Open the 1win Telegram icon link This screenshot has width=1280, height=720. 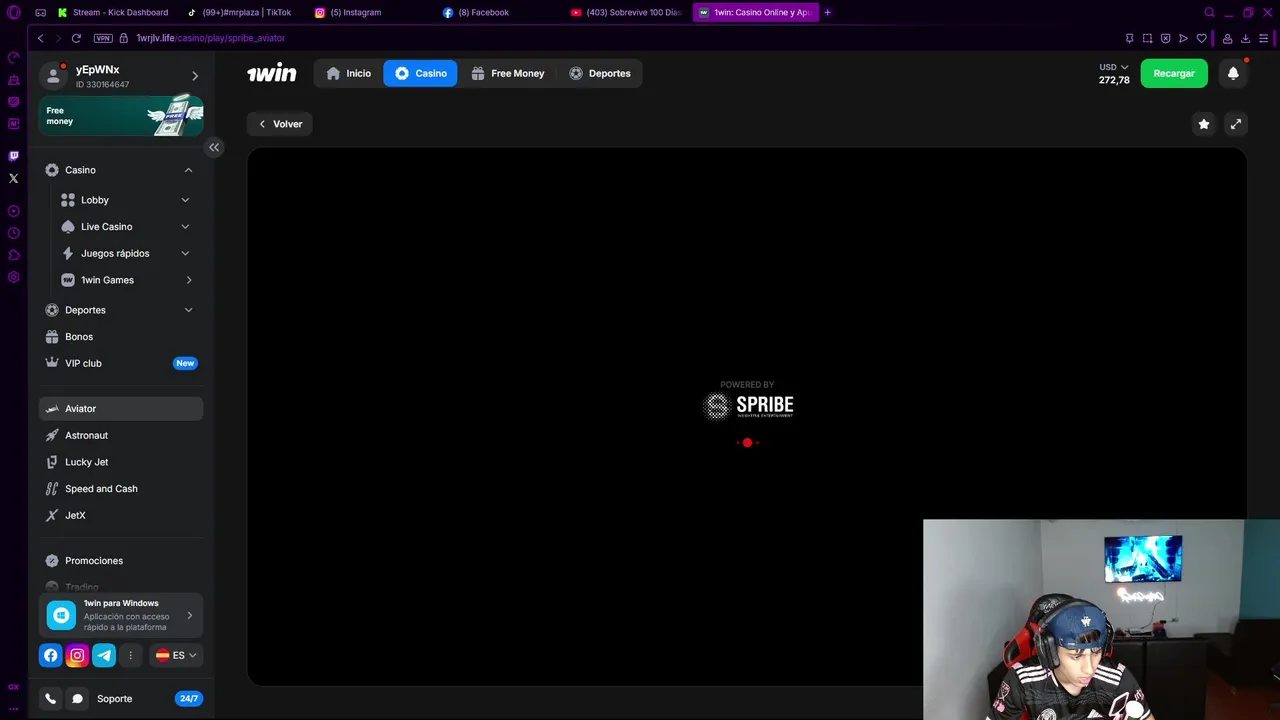(x=104, y=655)
